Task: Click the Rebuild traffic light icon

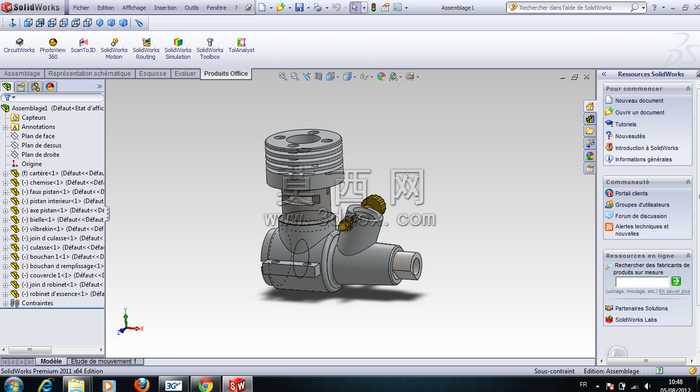Action: (373, 8)
